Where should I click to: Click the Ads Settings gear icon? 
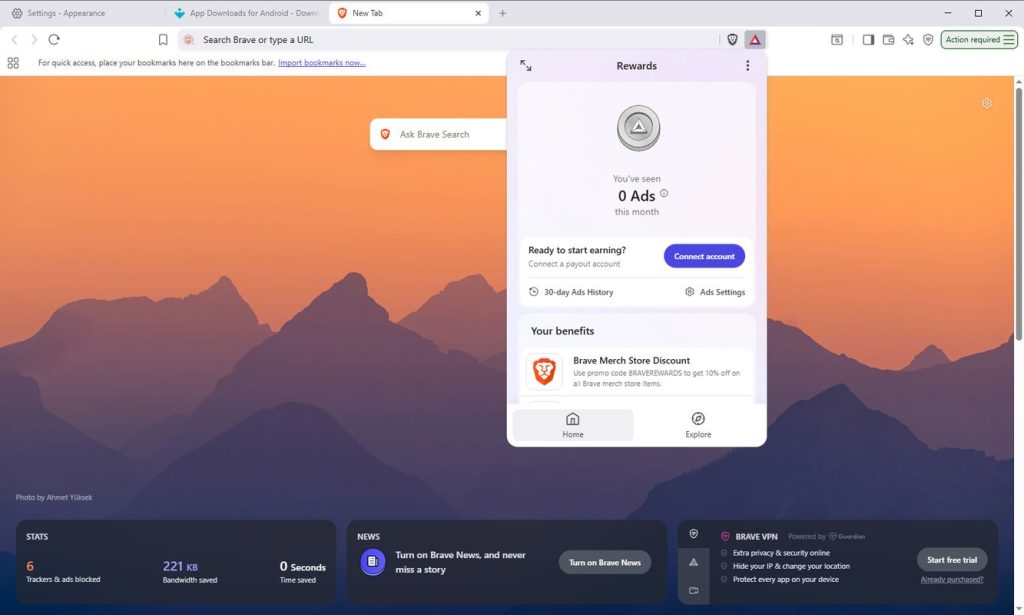(690, 292)
